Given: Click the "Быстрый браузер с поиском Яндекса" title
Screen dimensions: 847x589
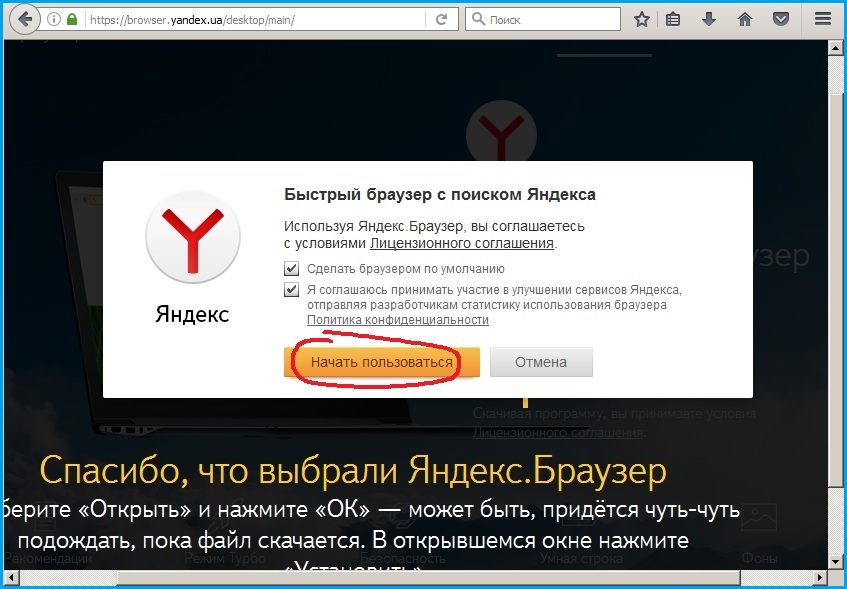Looking at the screenshot, I should pyautogui.click(x=440, y=195).
